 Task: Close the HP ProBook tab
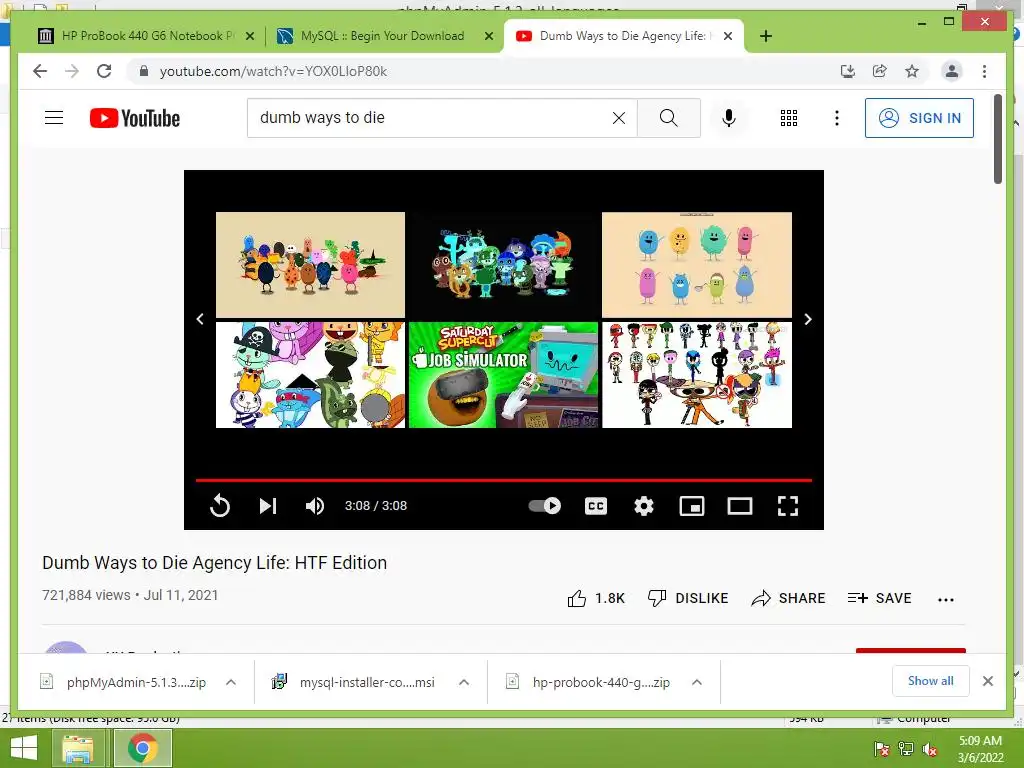(x=249, y=37)
